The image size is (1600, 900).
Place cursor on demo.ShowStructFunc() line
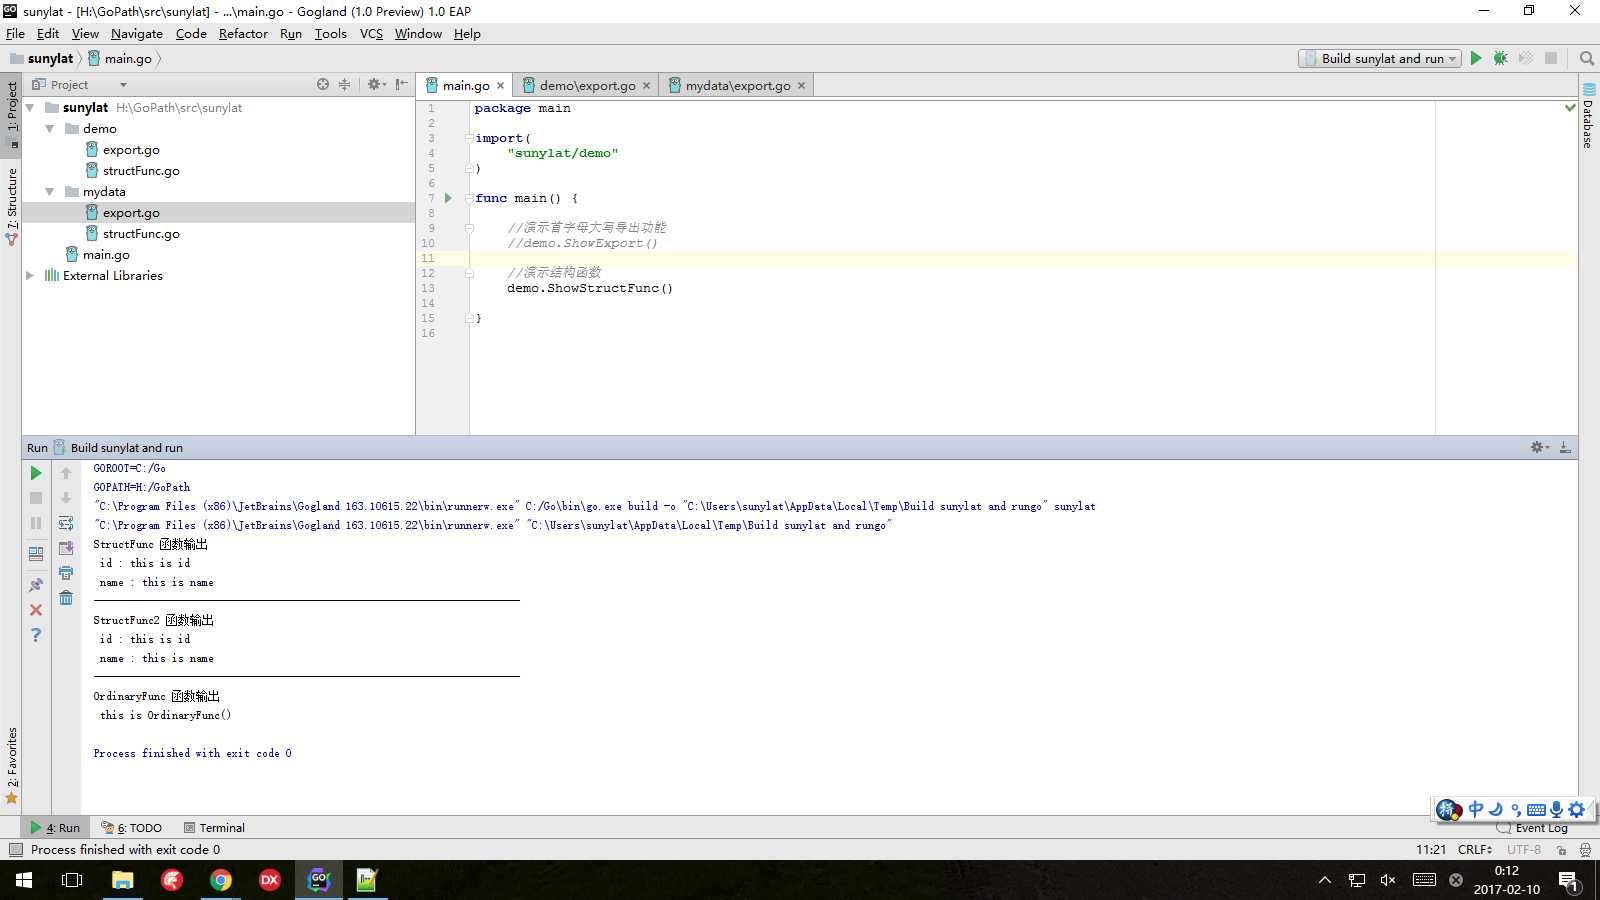(589, 288)
